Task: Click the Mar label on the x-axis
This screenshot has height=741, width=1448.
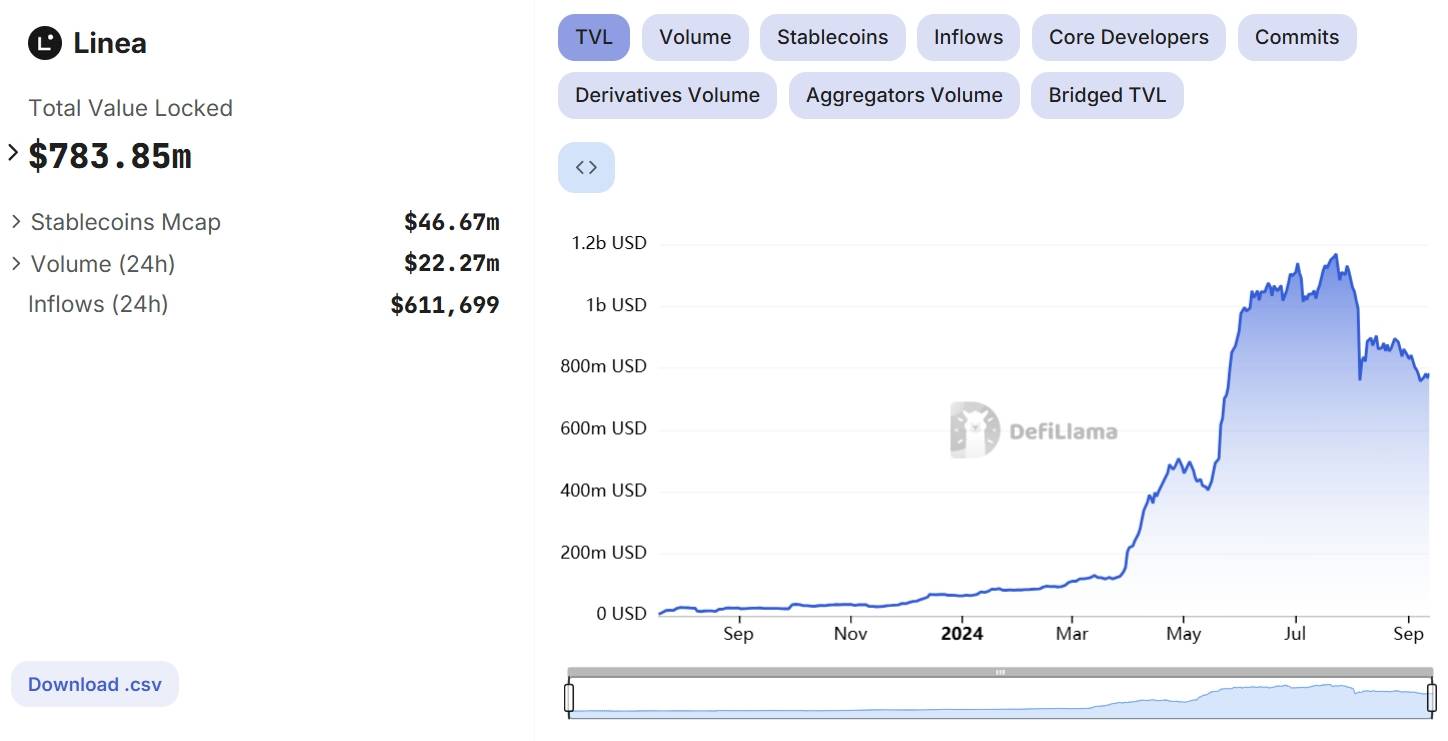Action: pyautogui.click(x=1072, y=634)
